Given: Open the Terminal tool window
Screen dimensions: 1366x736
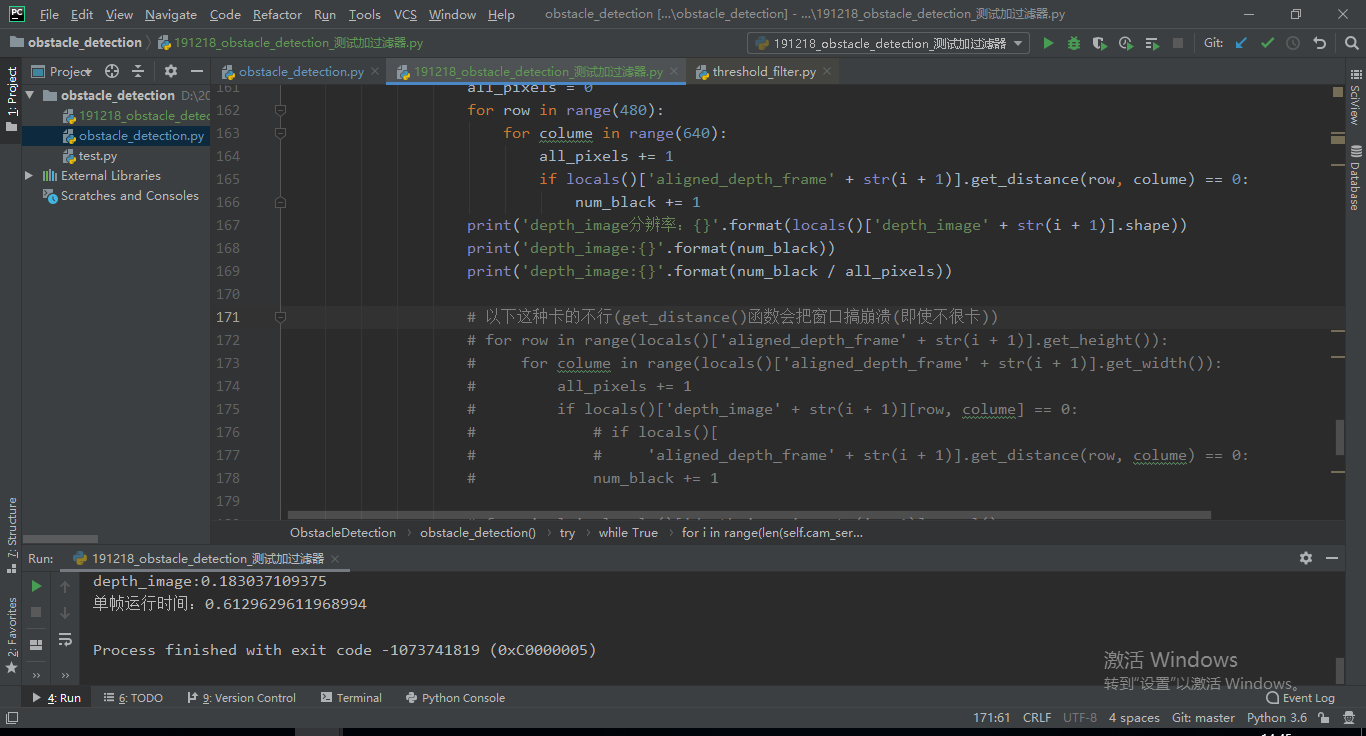Looking at the screenshot, I should tap(351, 697).
